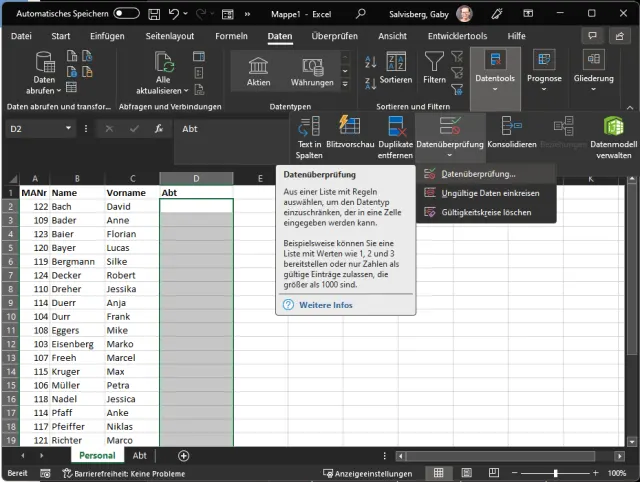Click Anzeigeeinstellungen in status bar

[373, 473]
